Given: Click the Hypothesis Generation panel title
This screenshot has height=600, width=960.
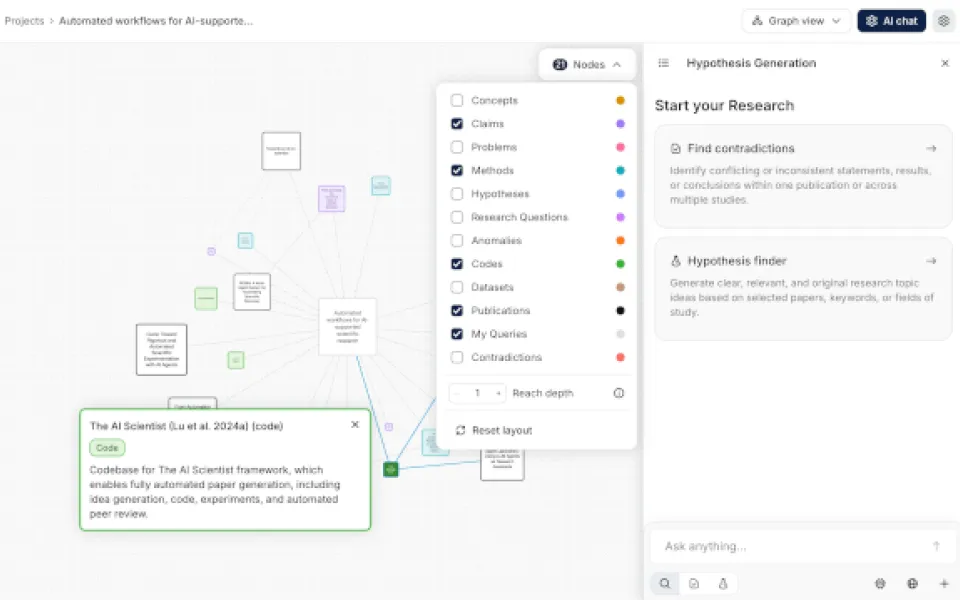Looking at the screenshot, I should point(751,63).
